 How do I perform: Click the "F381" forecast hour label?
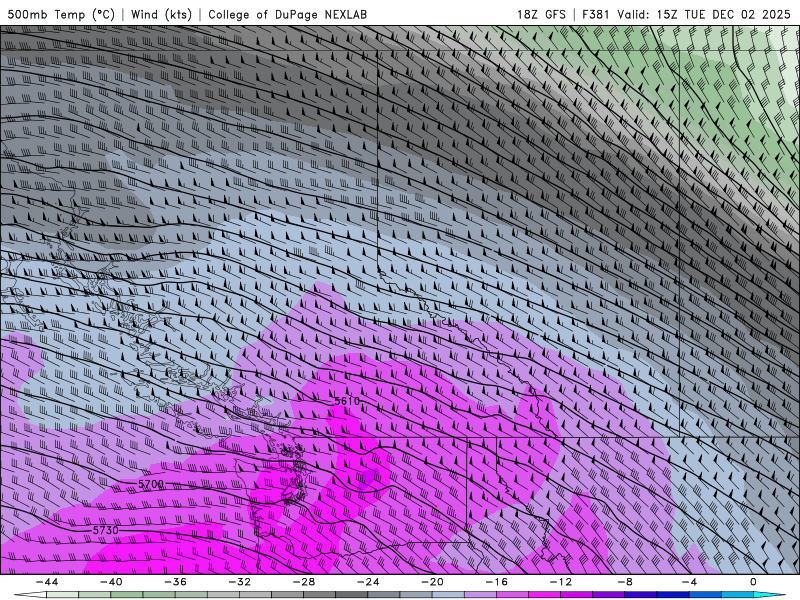click(x=595, y=14)
